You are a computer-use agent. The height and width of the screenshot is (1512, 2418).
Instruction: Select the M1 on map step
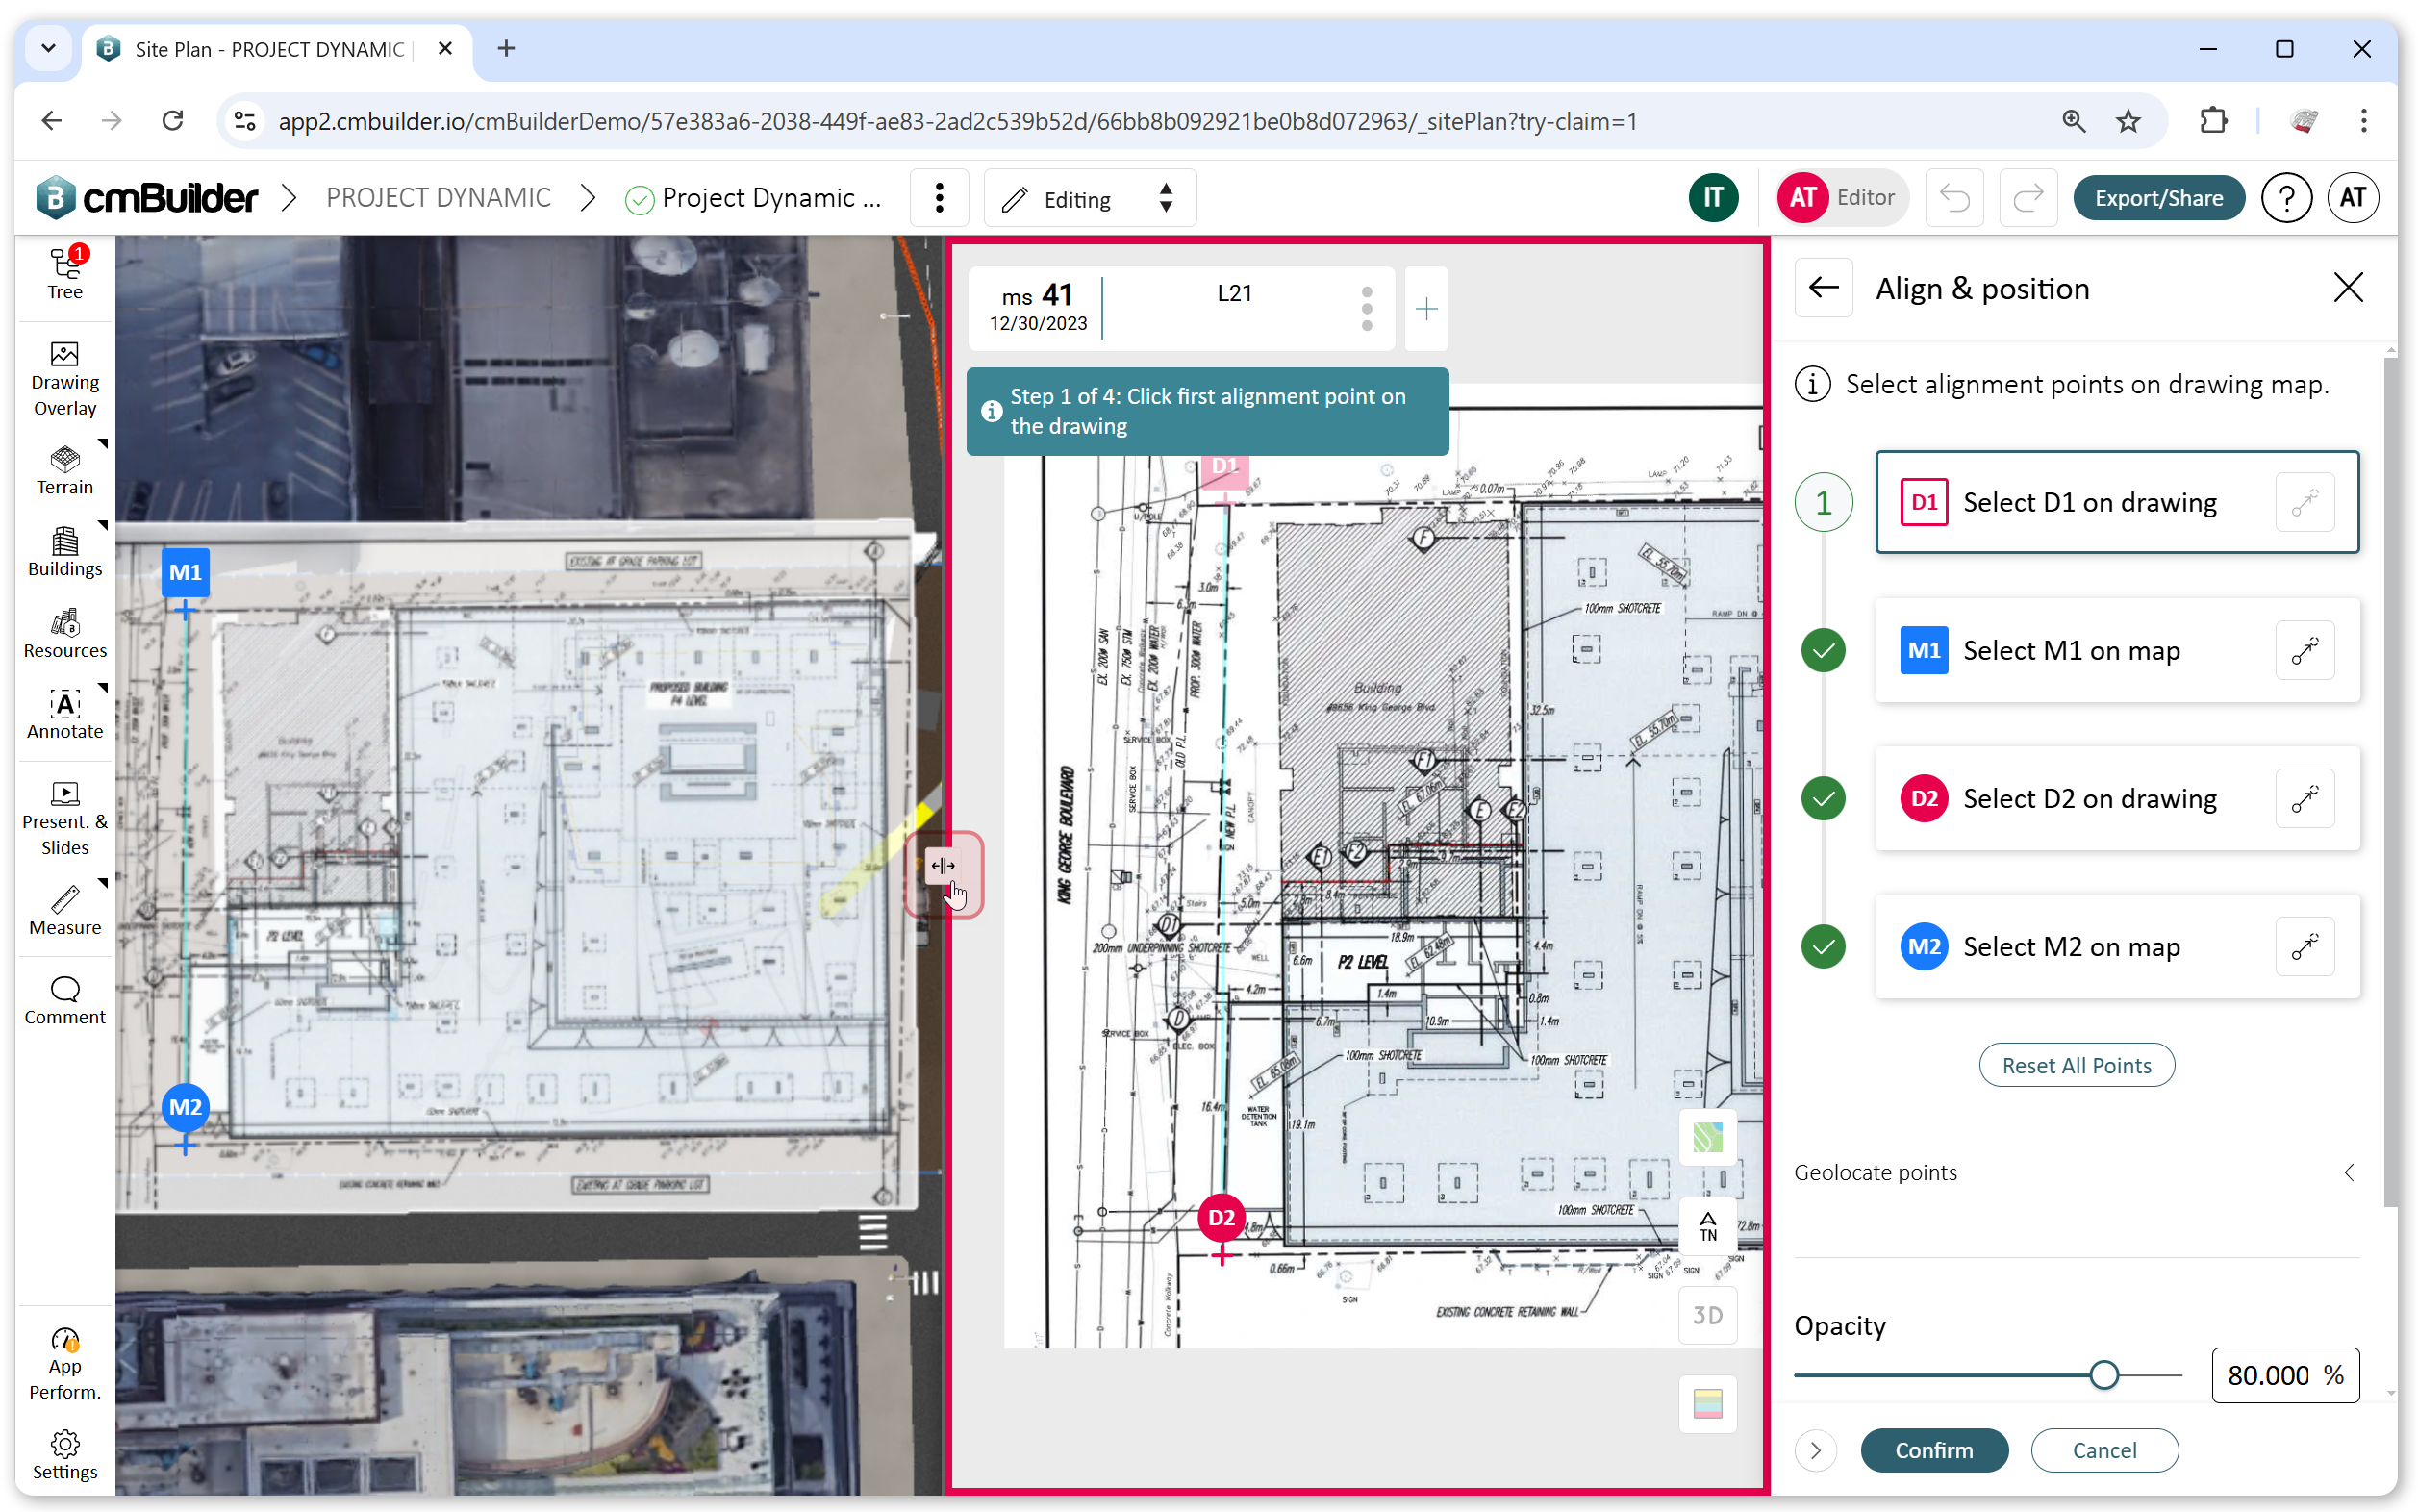2116,650
